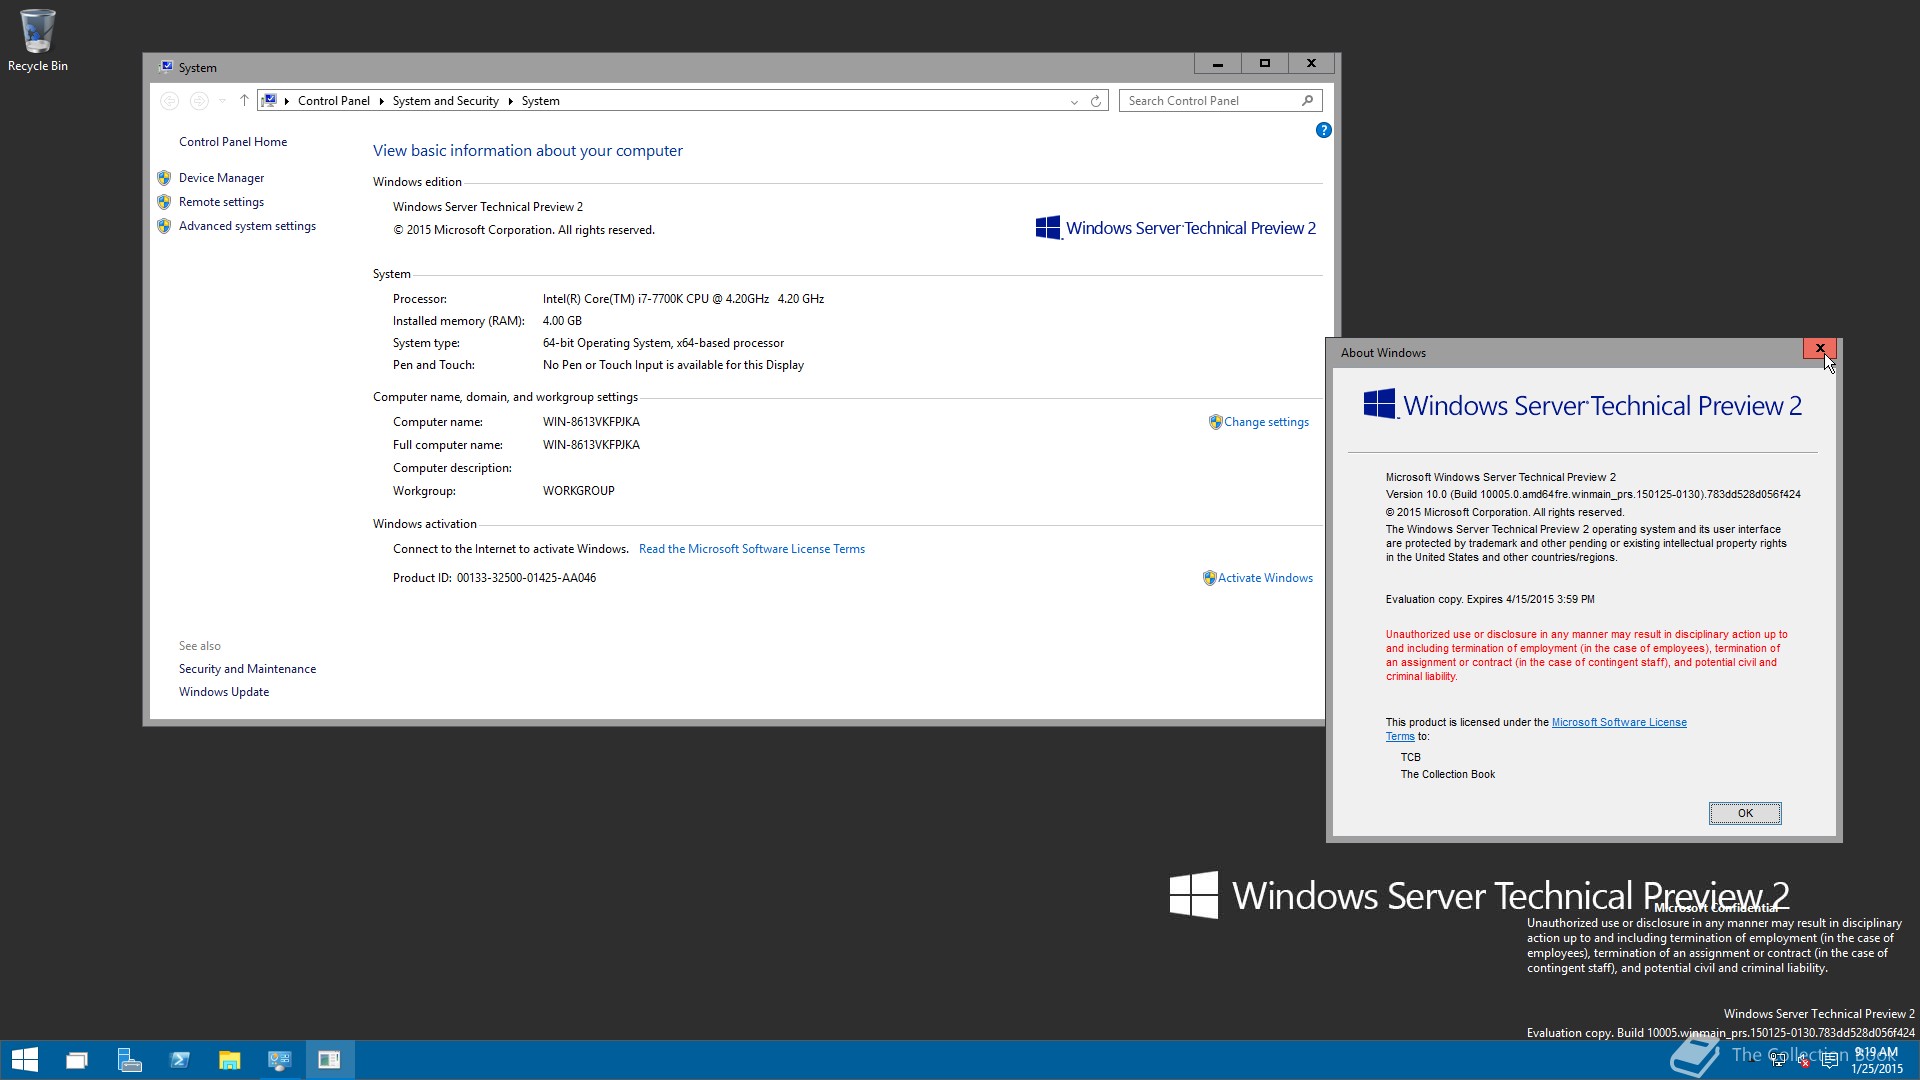Open Security and Maintenance link
This screenshot has width=1920, height=1080.
pos(247,669)
